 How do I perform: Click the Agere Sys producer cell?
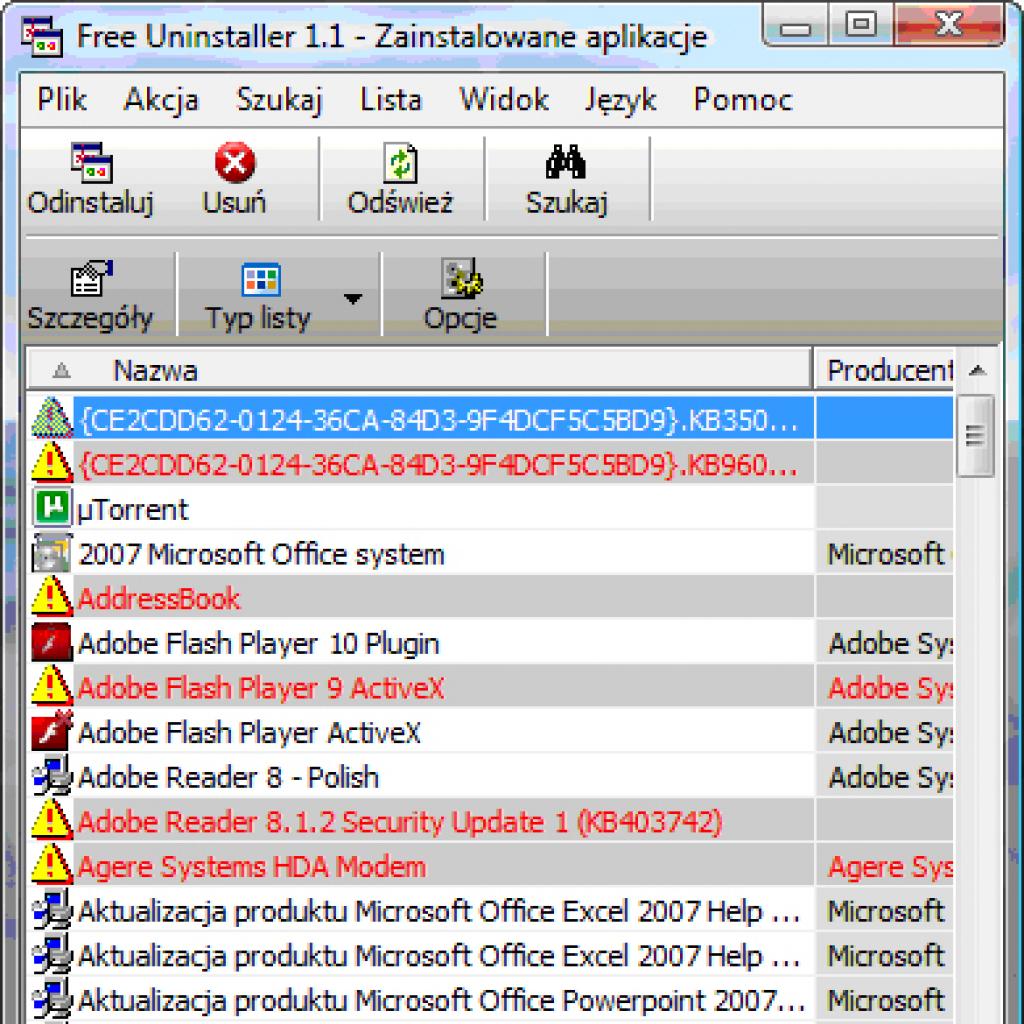click(x=884, y=864)
